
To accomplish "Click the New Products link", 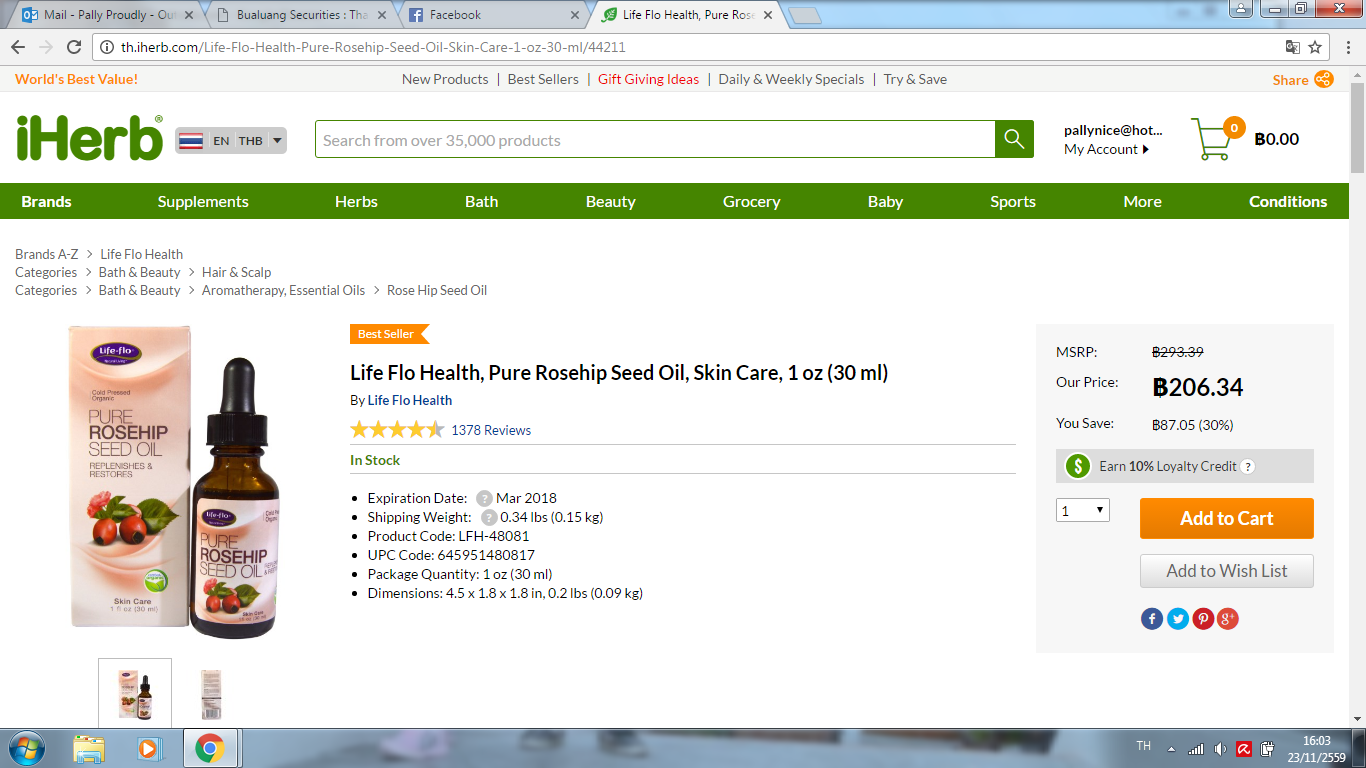I will [445, 79].
